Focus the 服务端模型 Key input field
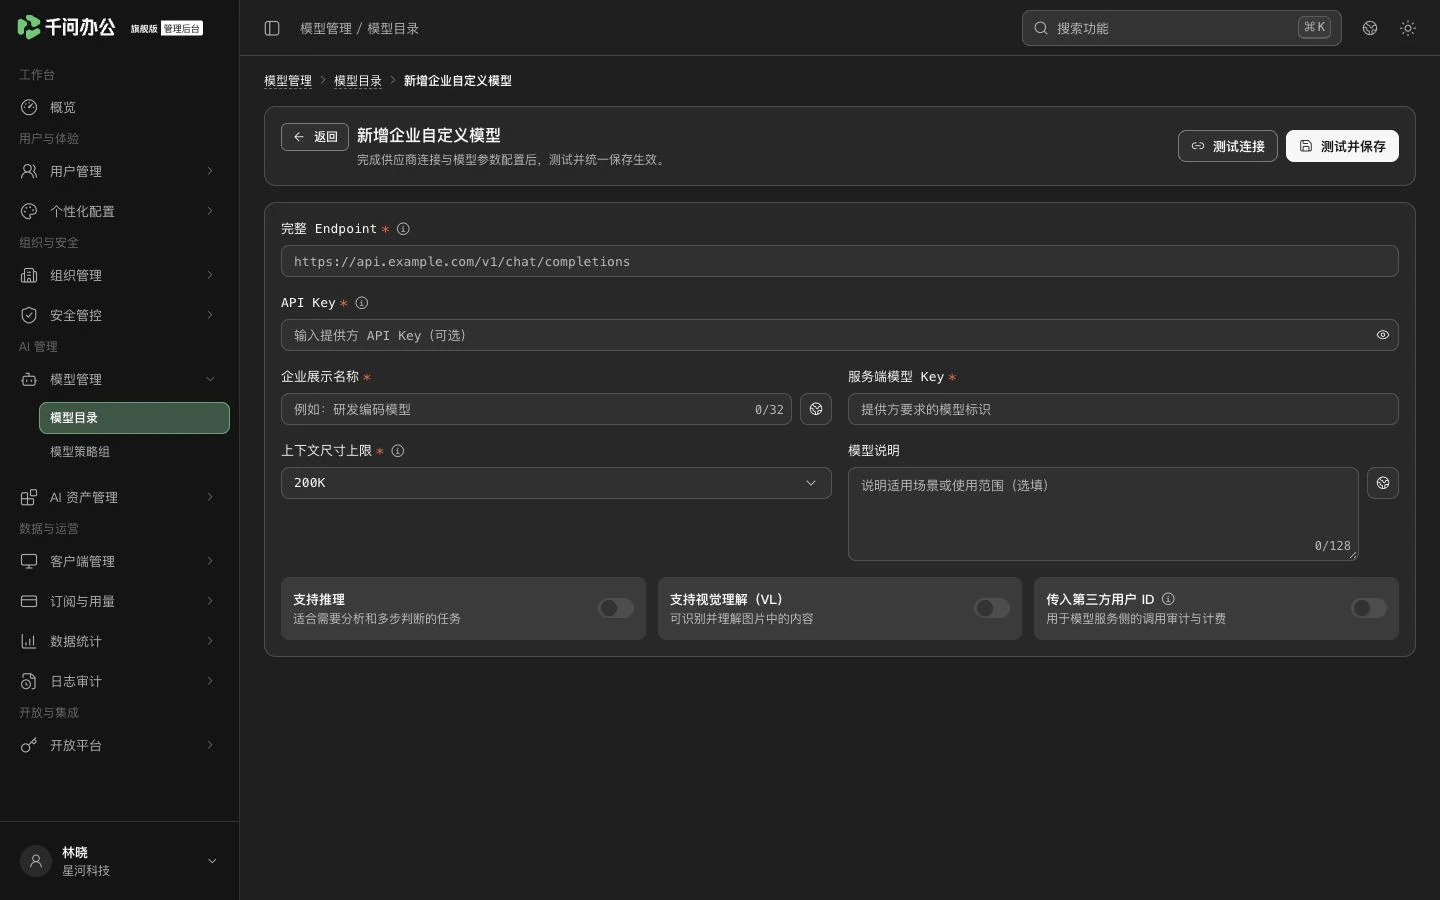 [x=1123, y=409]
